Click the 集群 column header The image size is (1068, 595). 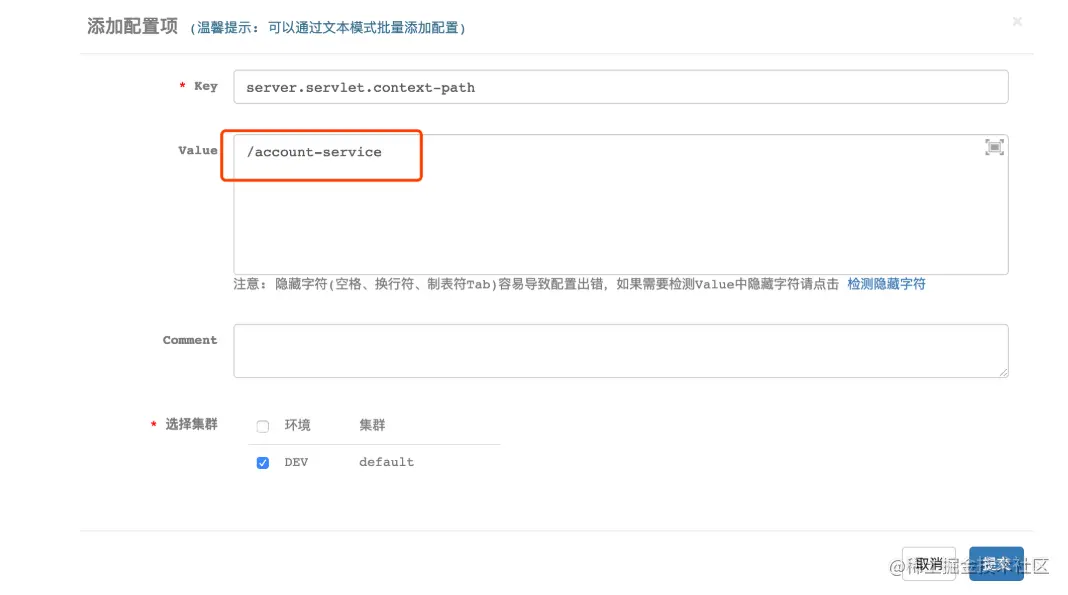coord(372,425)
